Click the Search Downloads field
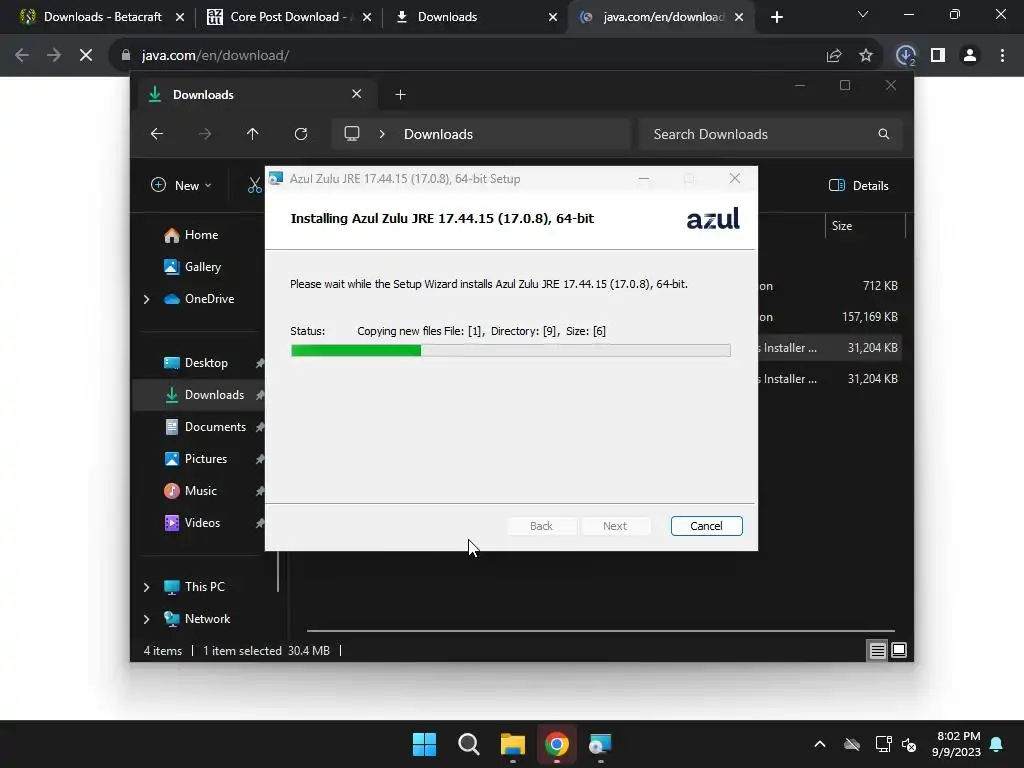The image size is (1024, 768). coord(770,134)
